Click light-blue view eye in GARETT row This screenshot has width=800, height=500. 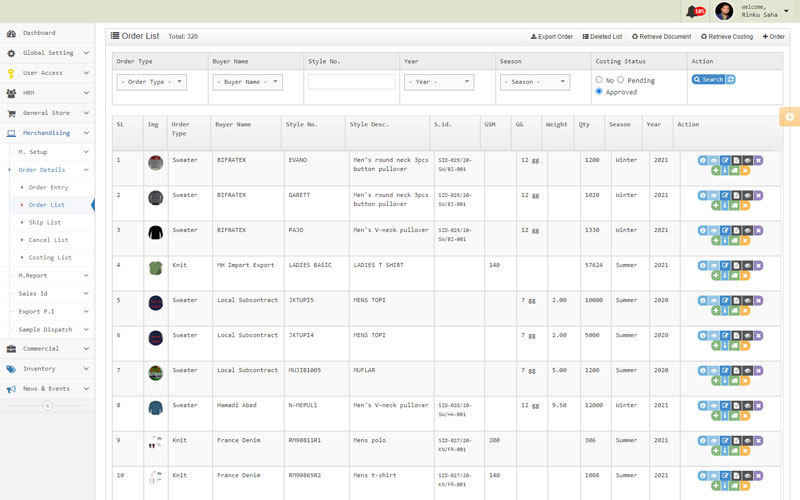click(x=714, y=195)
